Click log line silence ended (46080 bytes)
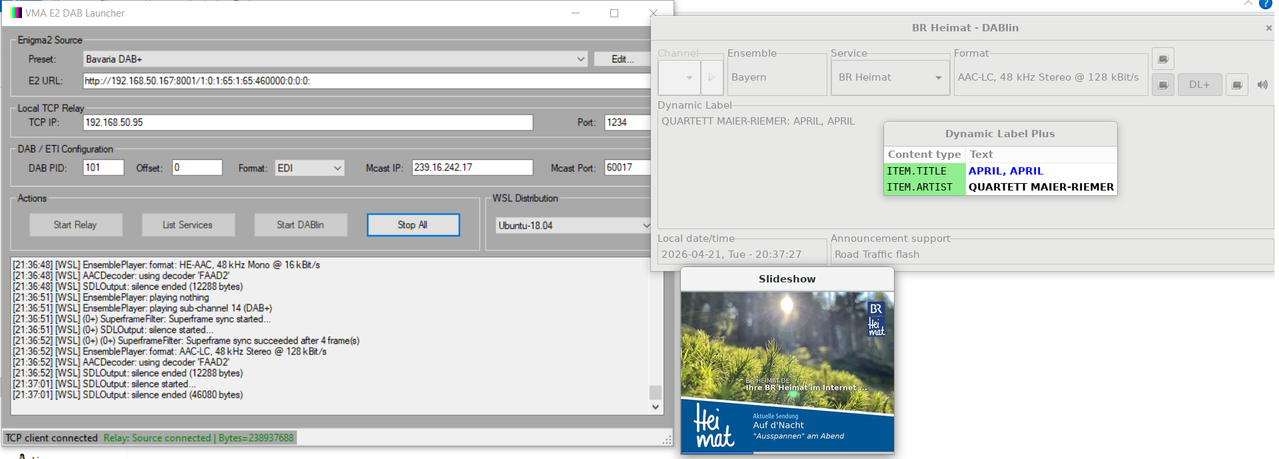 coord(127,395)
